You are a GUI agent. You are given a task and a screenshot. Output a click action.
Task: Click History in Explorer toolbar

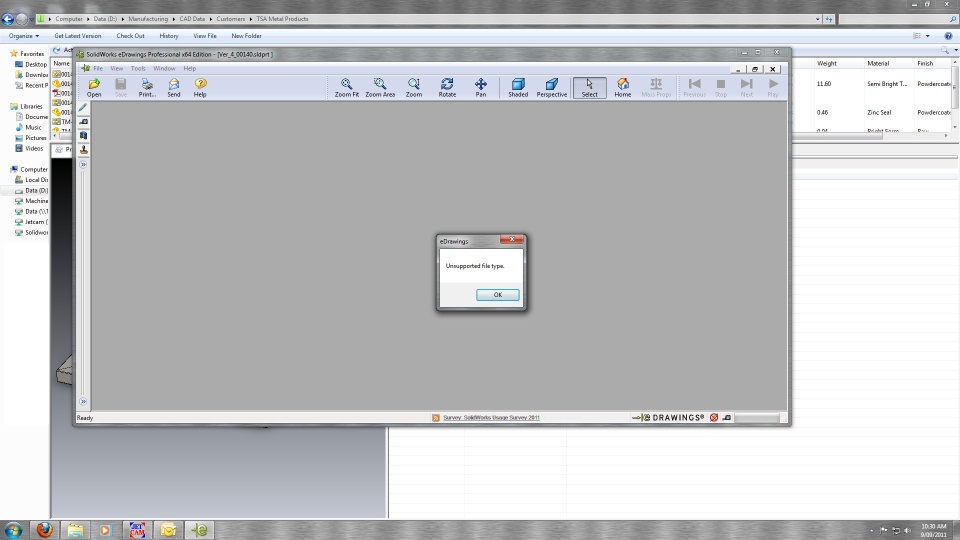169,36
